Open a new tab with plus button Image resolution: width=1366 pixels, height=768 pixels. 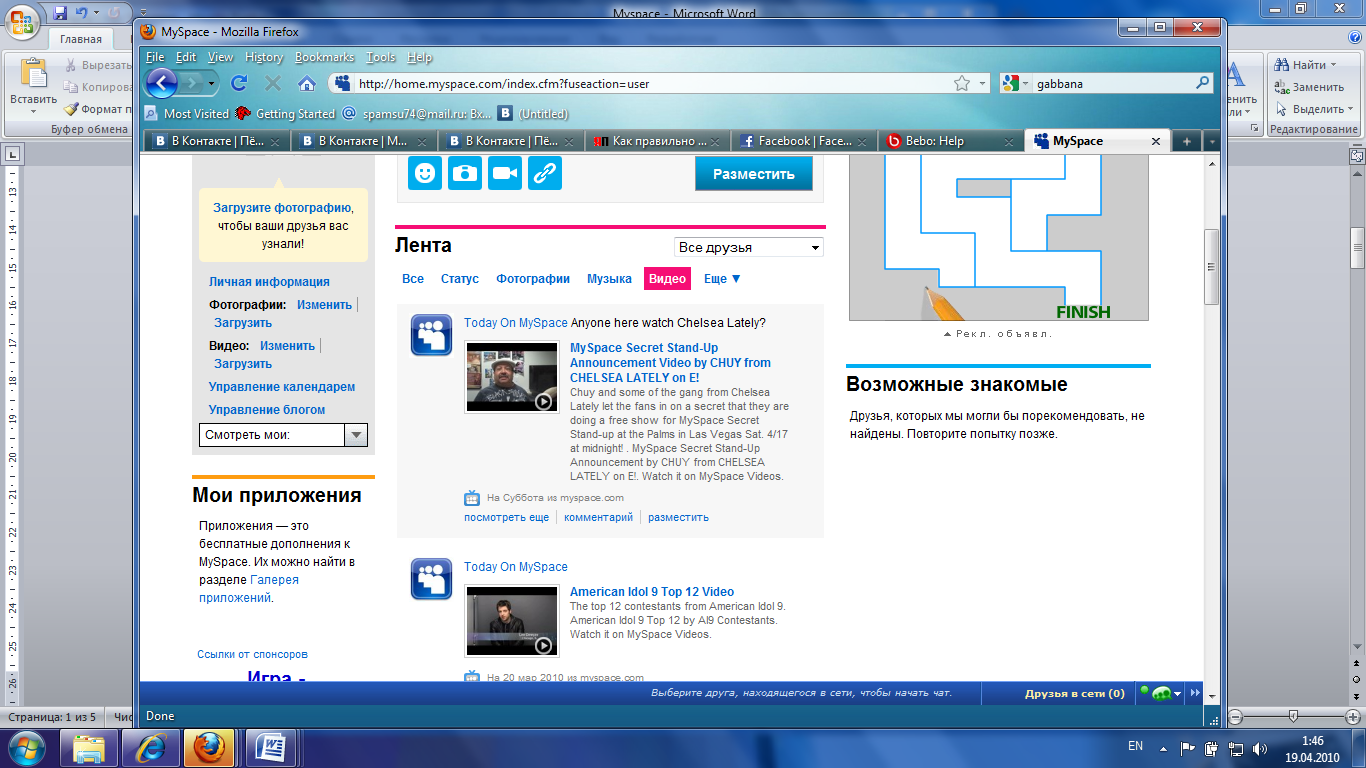pos(1187,141)
